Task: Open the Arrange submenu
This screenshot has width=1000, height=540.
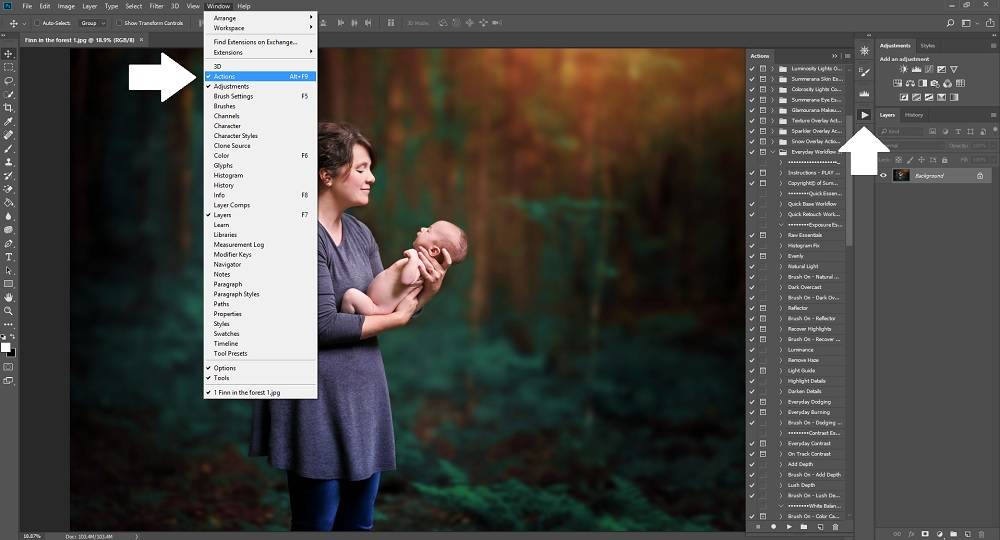Action: click(x=260, y=18)
